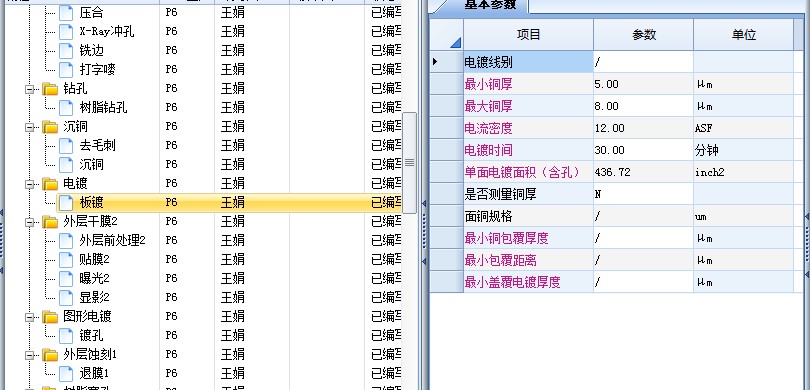
Task: Click the 项目 column header
Action: click(528, 35)
